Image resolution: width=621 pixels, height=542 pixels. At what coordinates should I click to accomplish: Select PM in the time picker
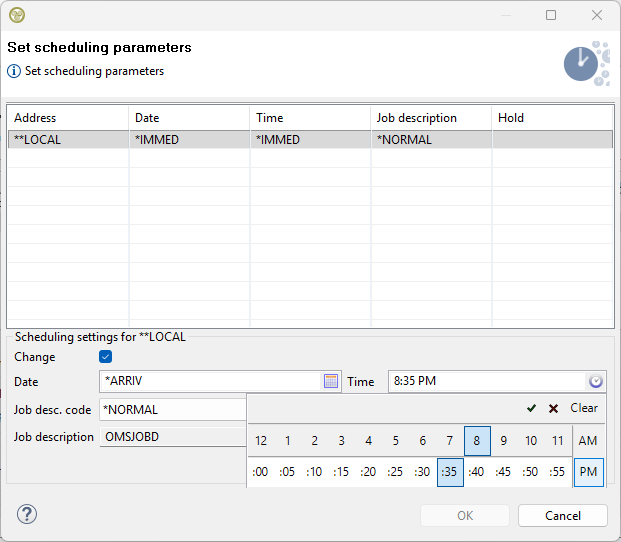pyautogui.click(x=588, y=472)
